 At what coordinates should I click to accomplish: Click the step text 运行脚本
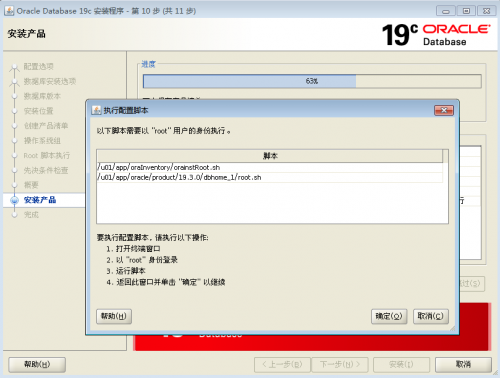coord(131,271)
